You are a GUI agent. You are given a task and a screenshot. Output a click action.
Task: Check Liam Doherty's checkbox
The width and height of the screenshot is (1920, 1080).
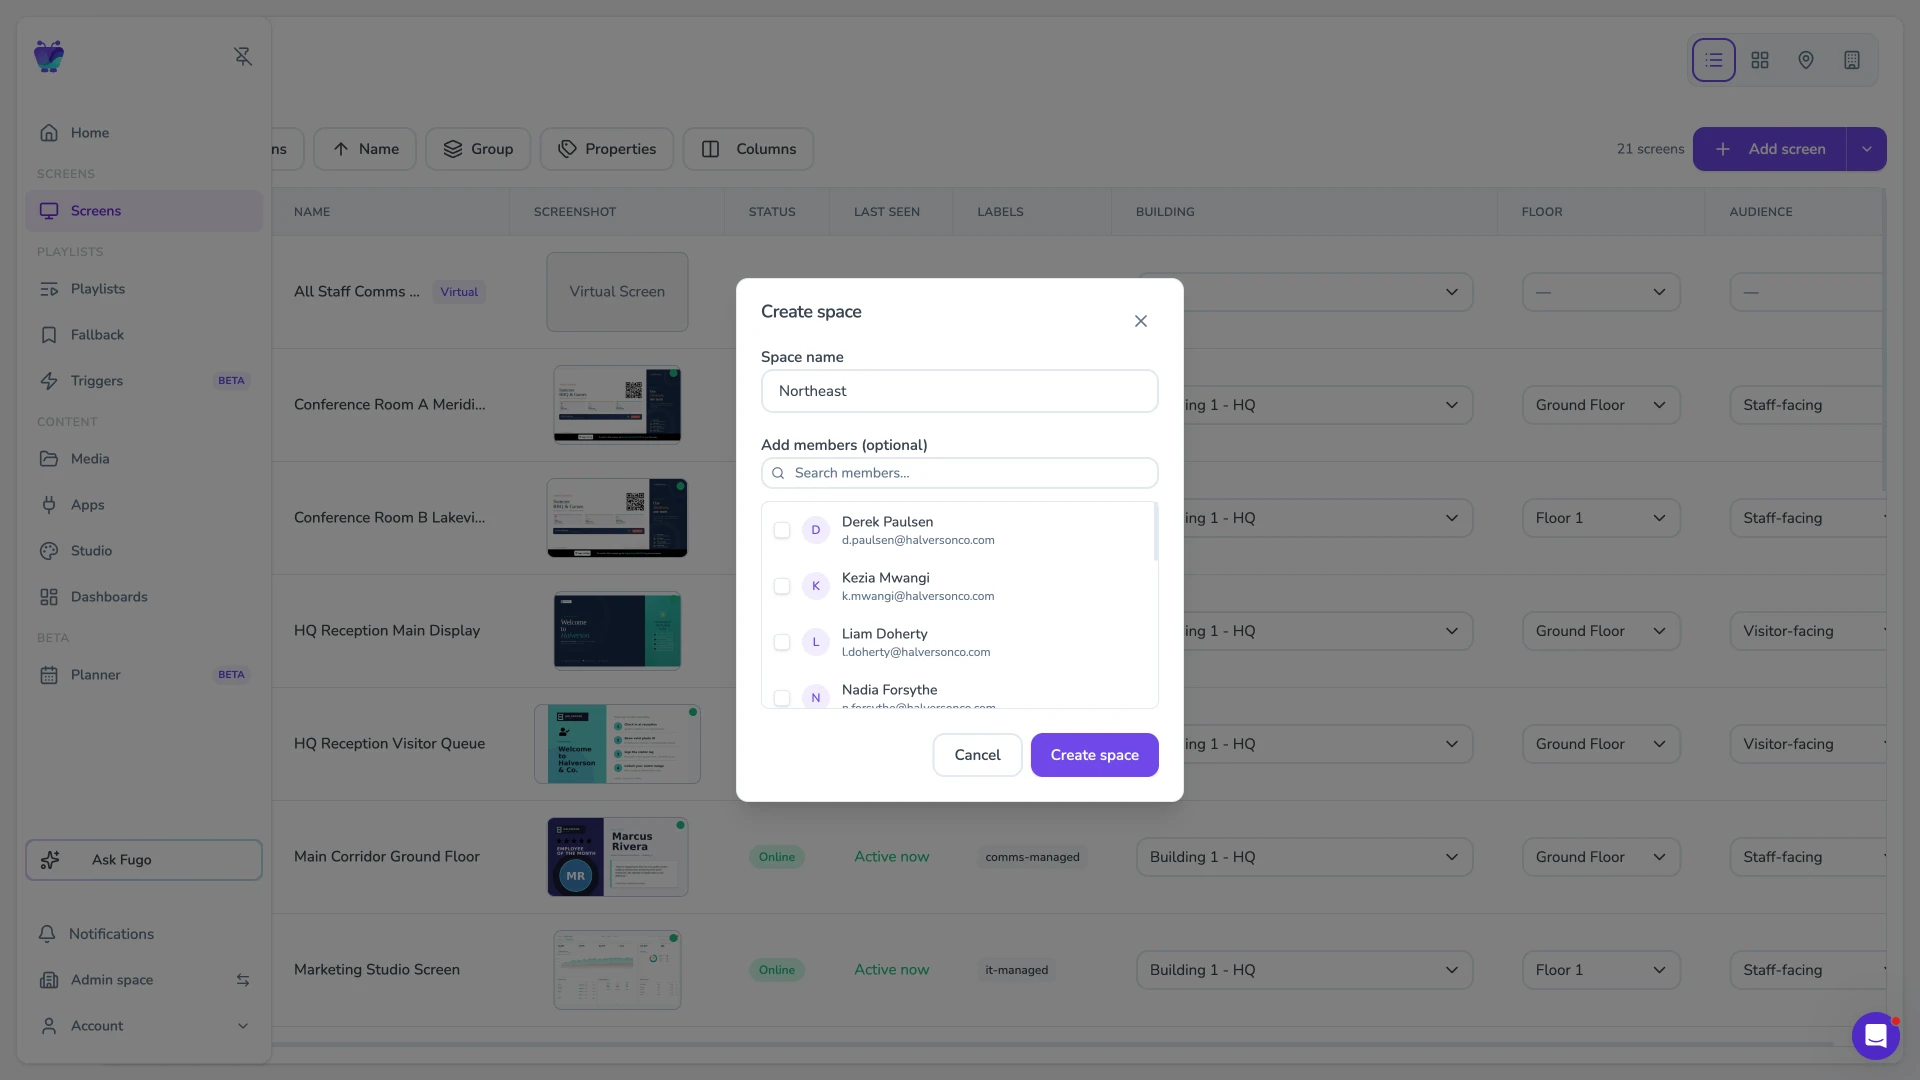(782, 642)
